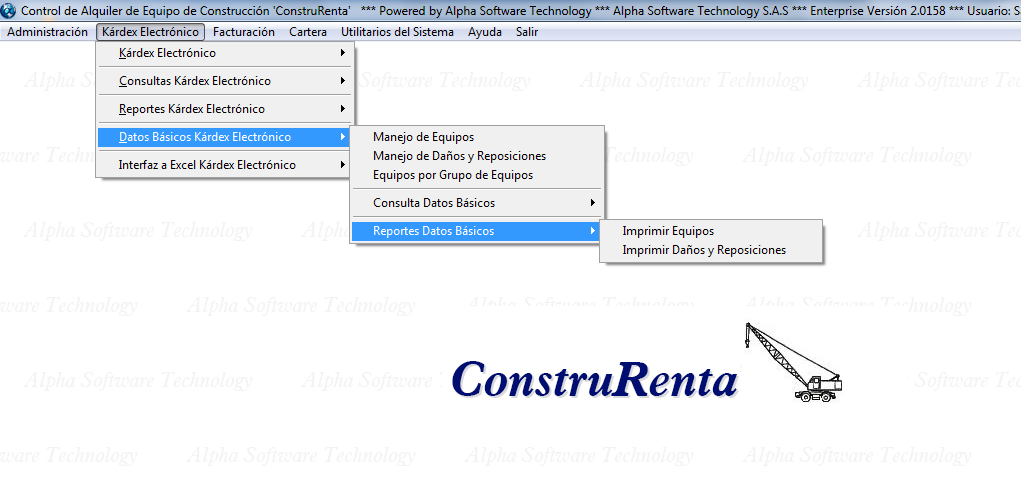
Task: Click the globe application icon in title bar
Action: (x=9, y=10)
